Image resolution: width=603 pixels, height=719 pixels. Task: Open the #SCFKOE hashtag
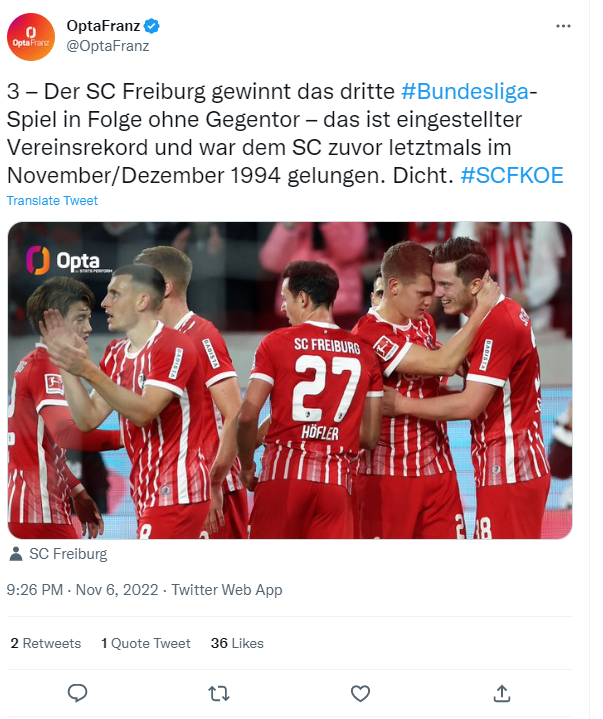click(x=512, y=176)
